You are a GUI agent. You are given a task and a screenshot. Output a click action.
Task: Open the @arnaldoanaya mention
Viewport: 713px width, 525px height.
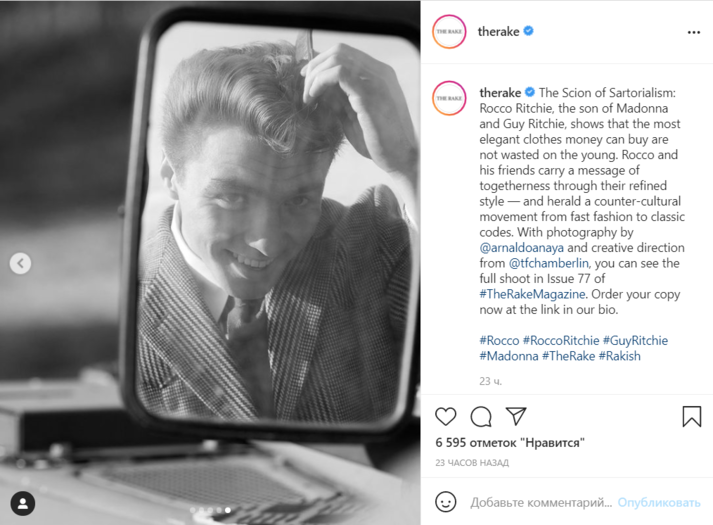[522, 248]
